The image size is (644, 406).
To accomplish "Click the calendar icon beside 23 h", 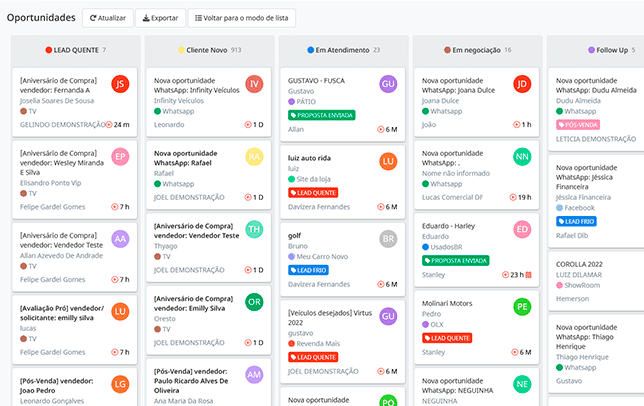I will pyautogui.click(x=529, y=275).
